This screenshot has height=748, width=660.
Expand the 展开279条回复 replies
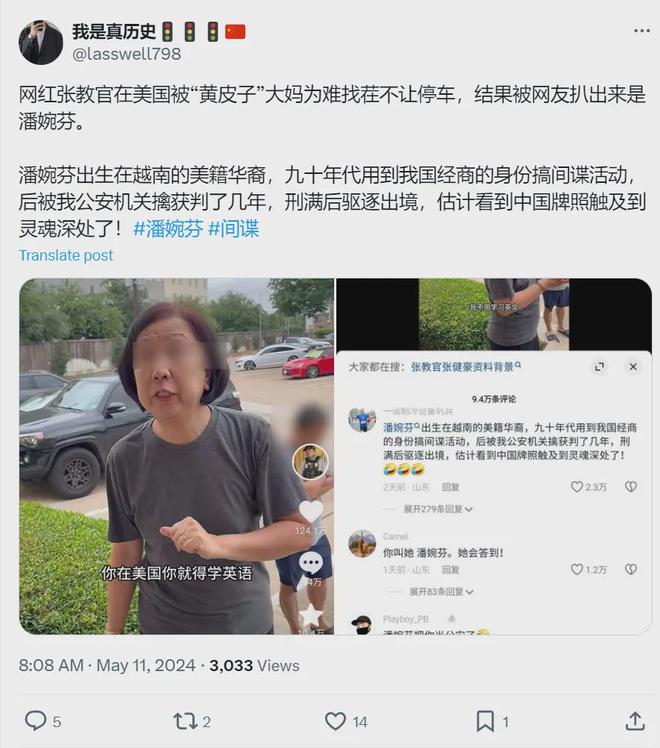click(x=438, y=509)
